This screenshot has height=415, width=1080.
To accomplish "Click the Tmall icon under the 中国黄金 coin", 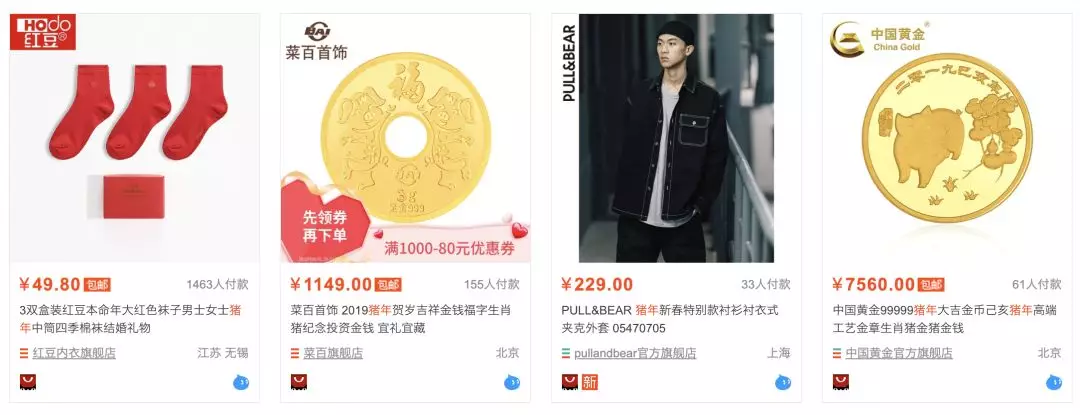I will point(840,383).
